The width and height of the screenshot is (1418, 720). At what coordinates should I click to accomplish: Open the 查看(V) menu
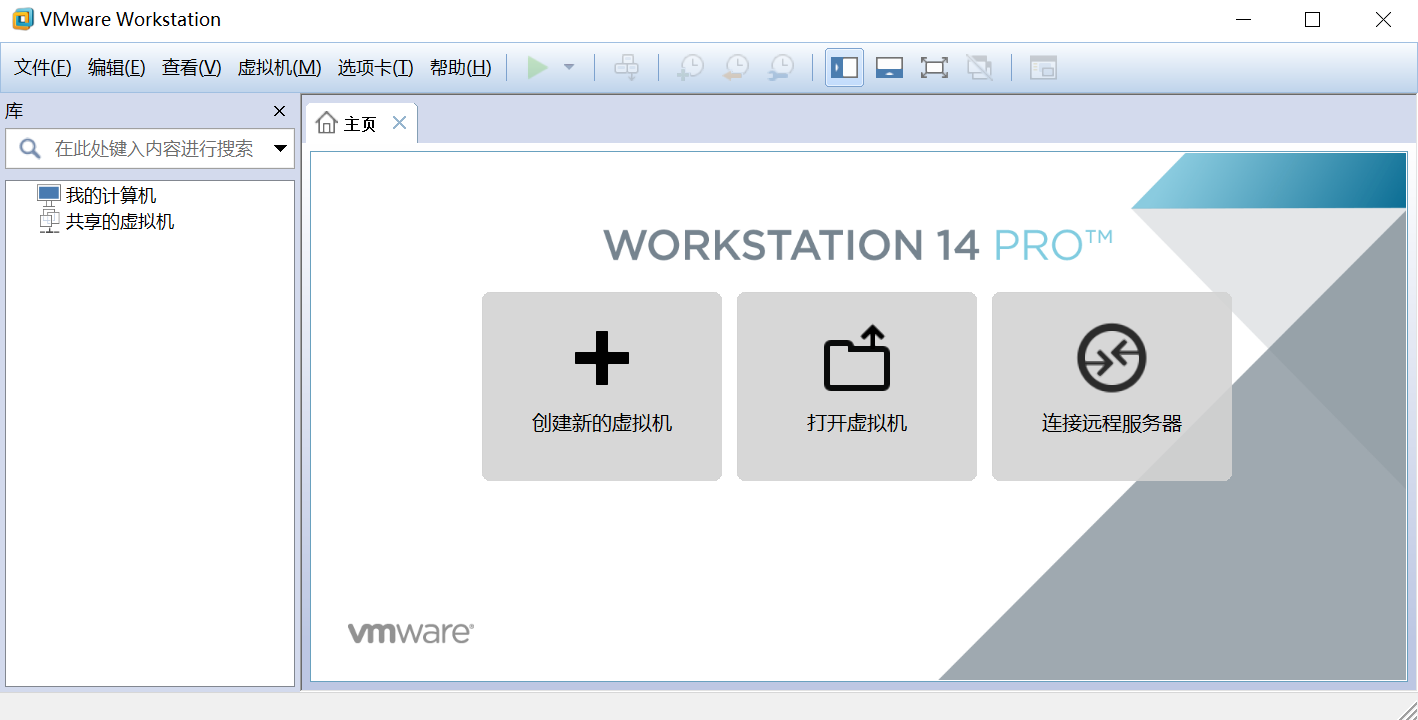pos(192,68)
